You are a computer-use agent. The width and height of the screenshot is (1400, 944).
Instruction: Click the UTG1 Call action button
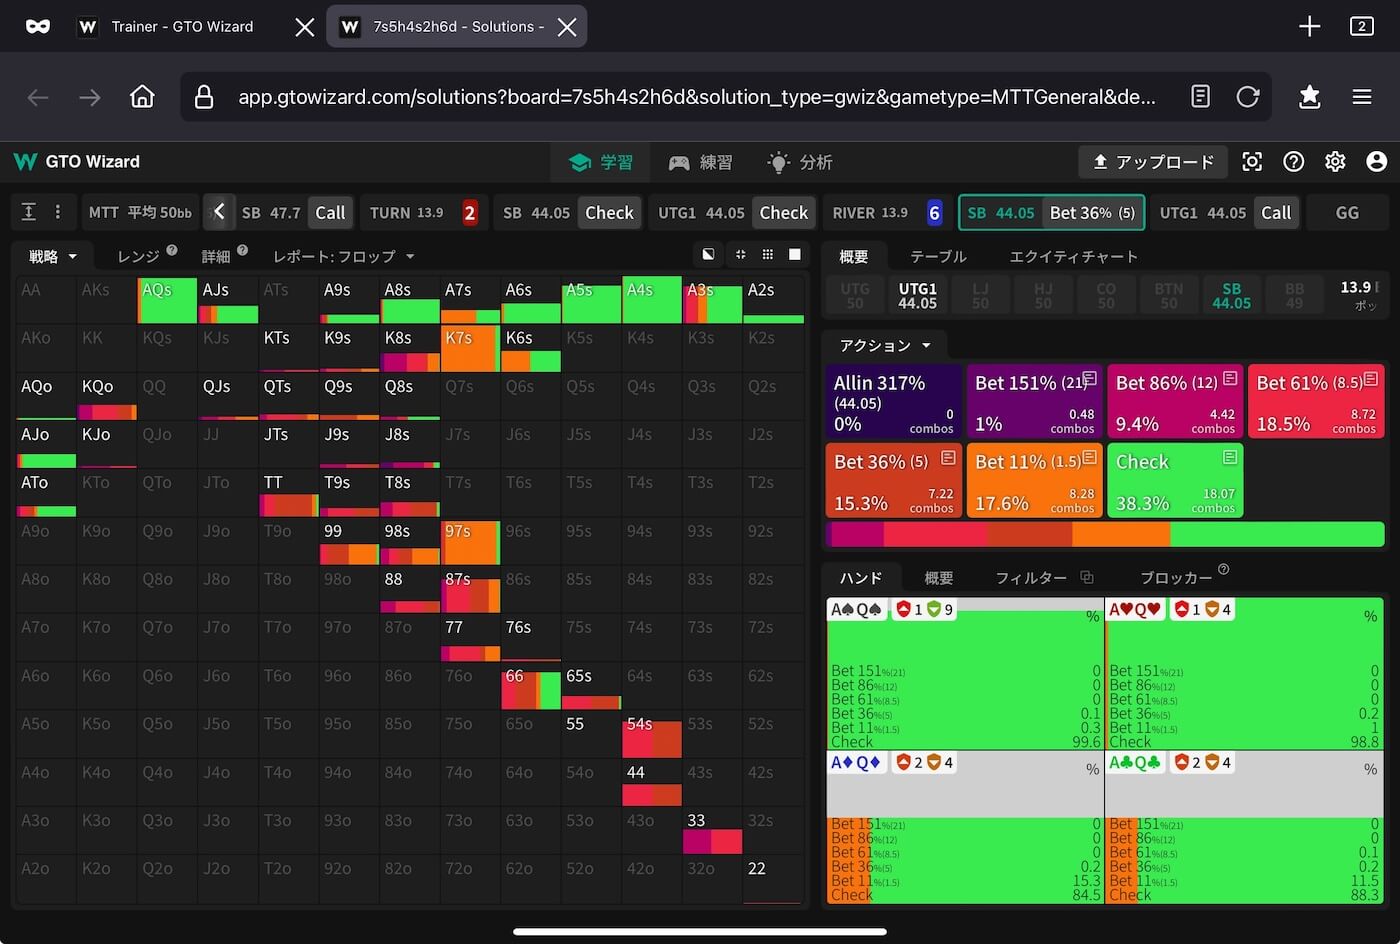(1275, 212)
